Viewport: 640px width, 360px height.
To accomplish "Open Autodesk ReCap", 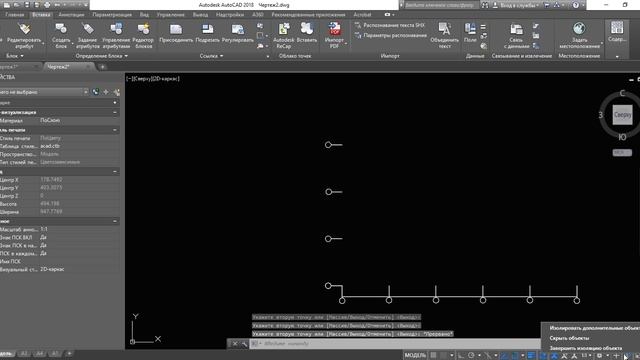I will pos(283,35).
